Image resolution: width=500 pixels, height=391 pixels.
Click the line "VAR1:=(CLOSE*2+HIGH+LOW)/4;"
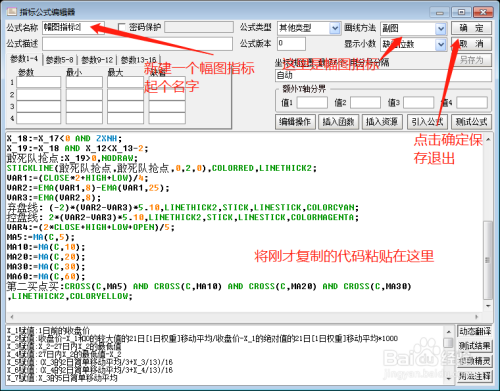(77, 178)
